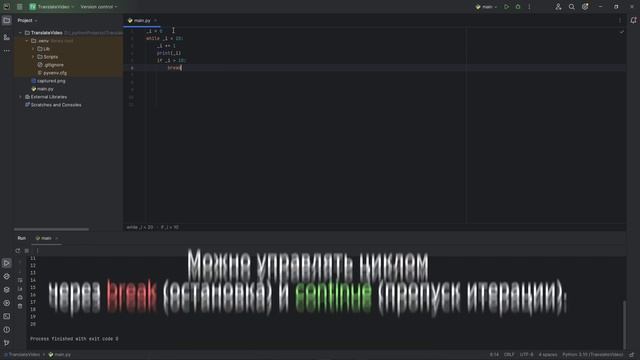Open the Project view dropdown

(x=27, y=20)
